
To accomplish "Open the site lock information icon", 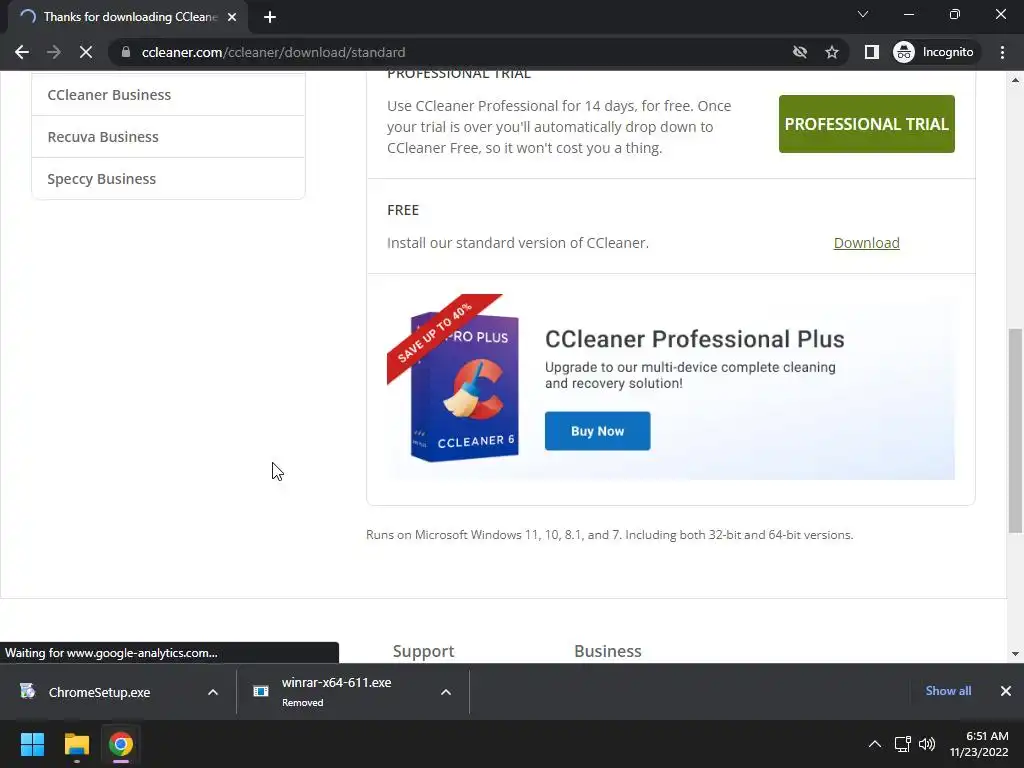I will tap(126, 52).
